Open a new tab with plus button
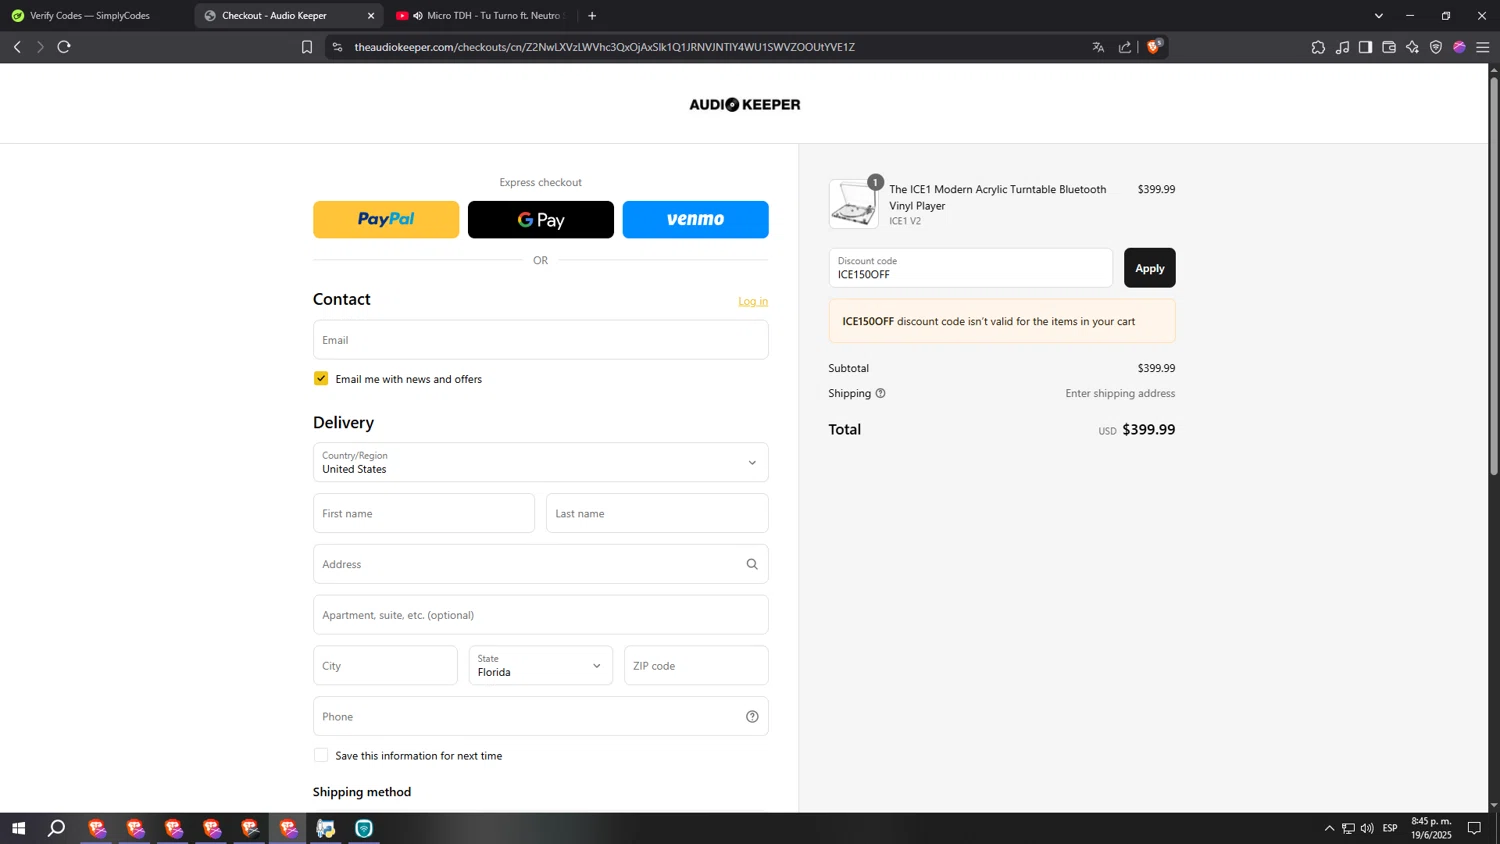This screenshot has width=1500, height=844. click(x=592, y=16)
